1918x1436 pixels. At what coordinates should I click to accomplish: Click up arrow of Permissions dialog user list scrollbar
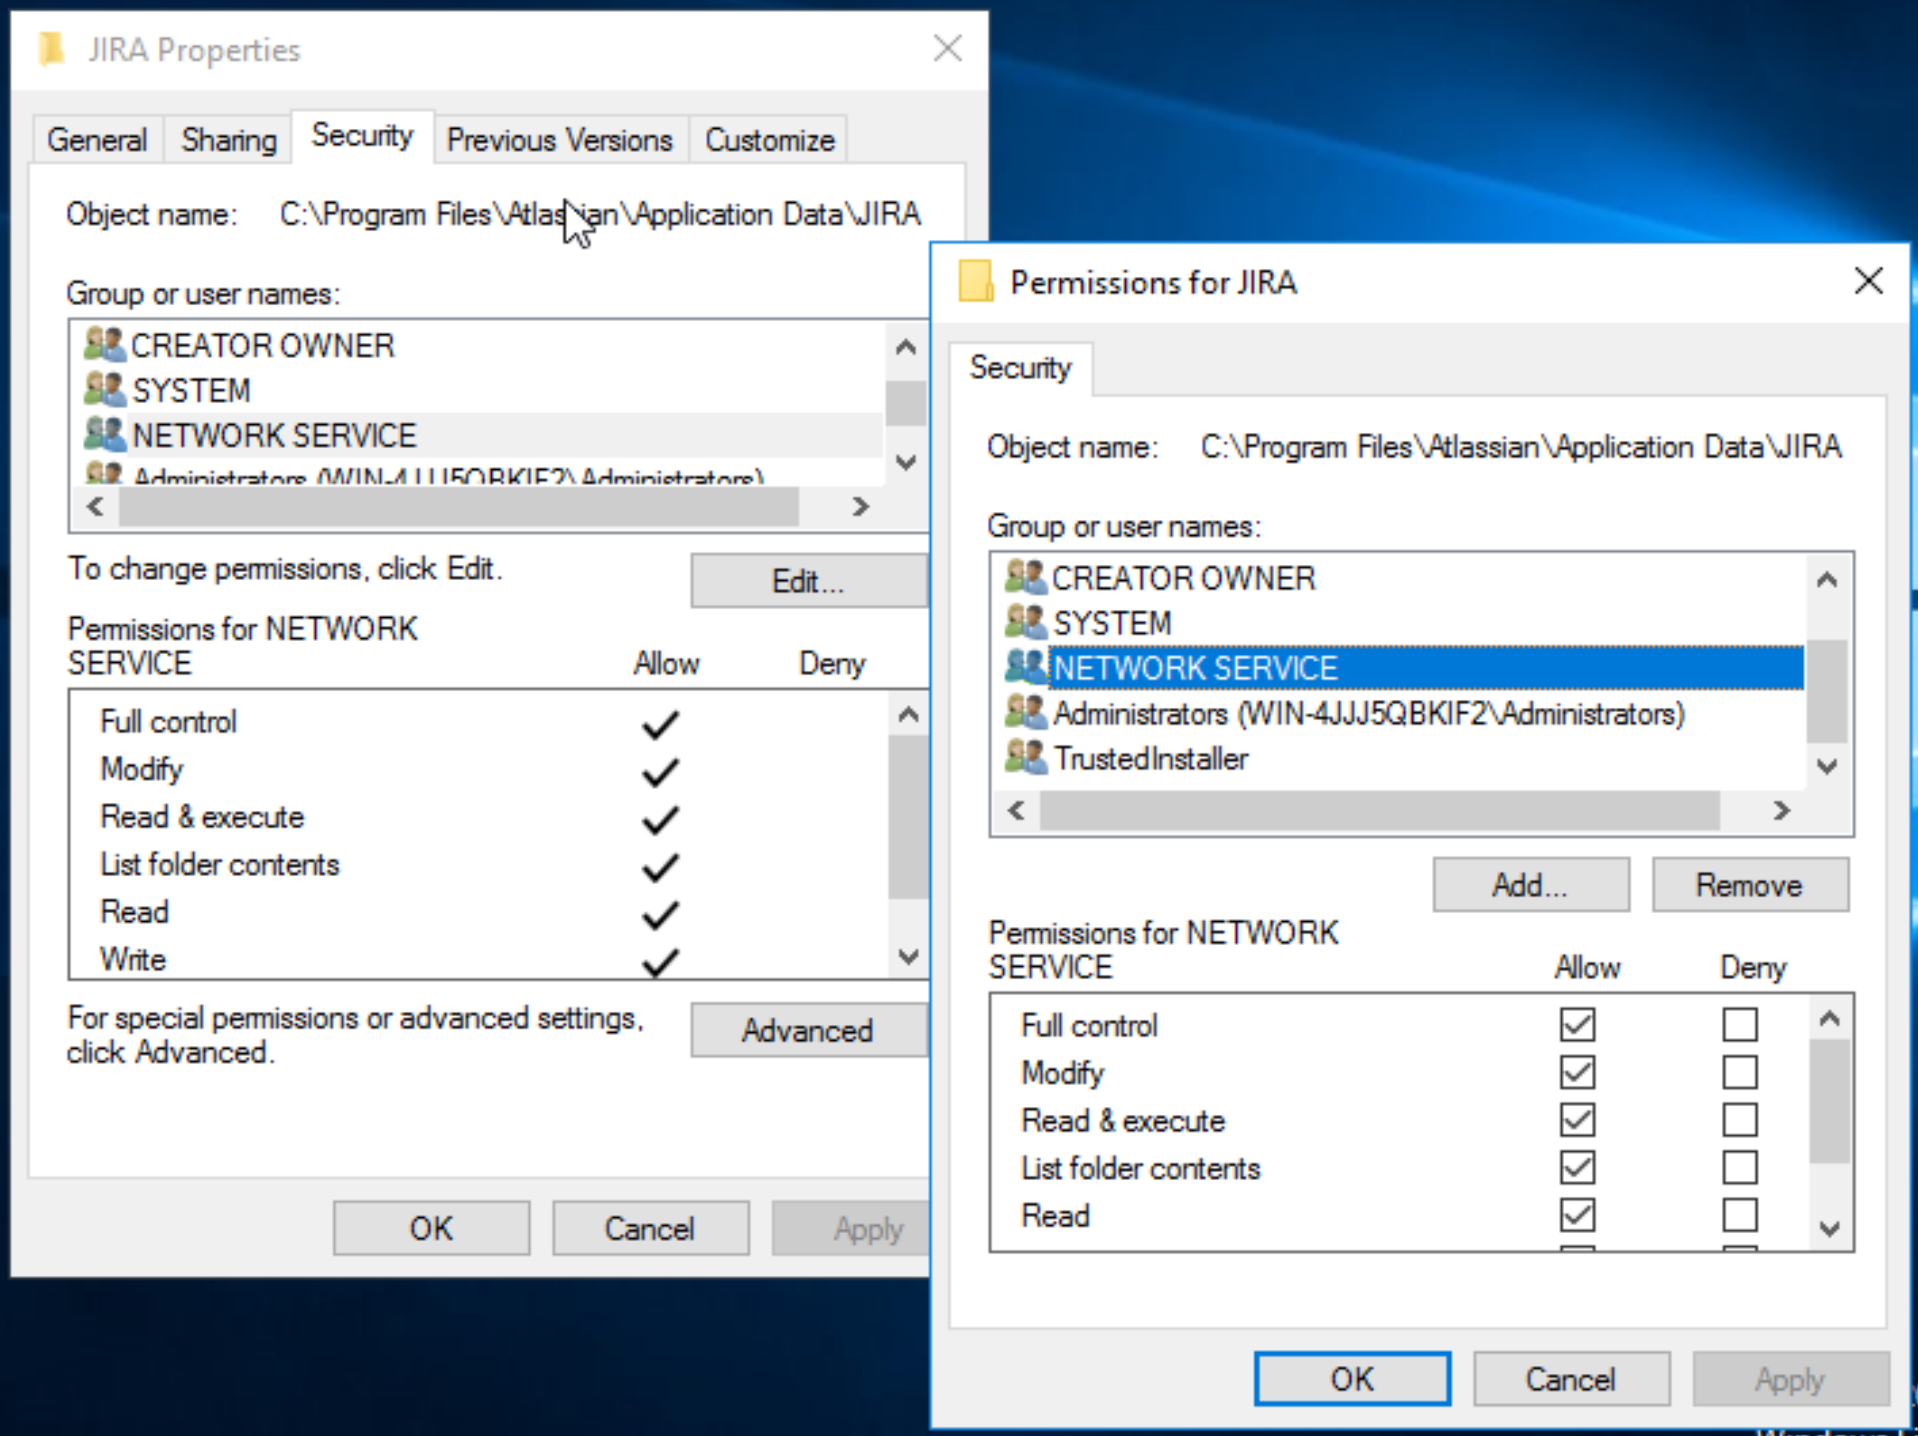[1827, 579]
